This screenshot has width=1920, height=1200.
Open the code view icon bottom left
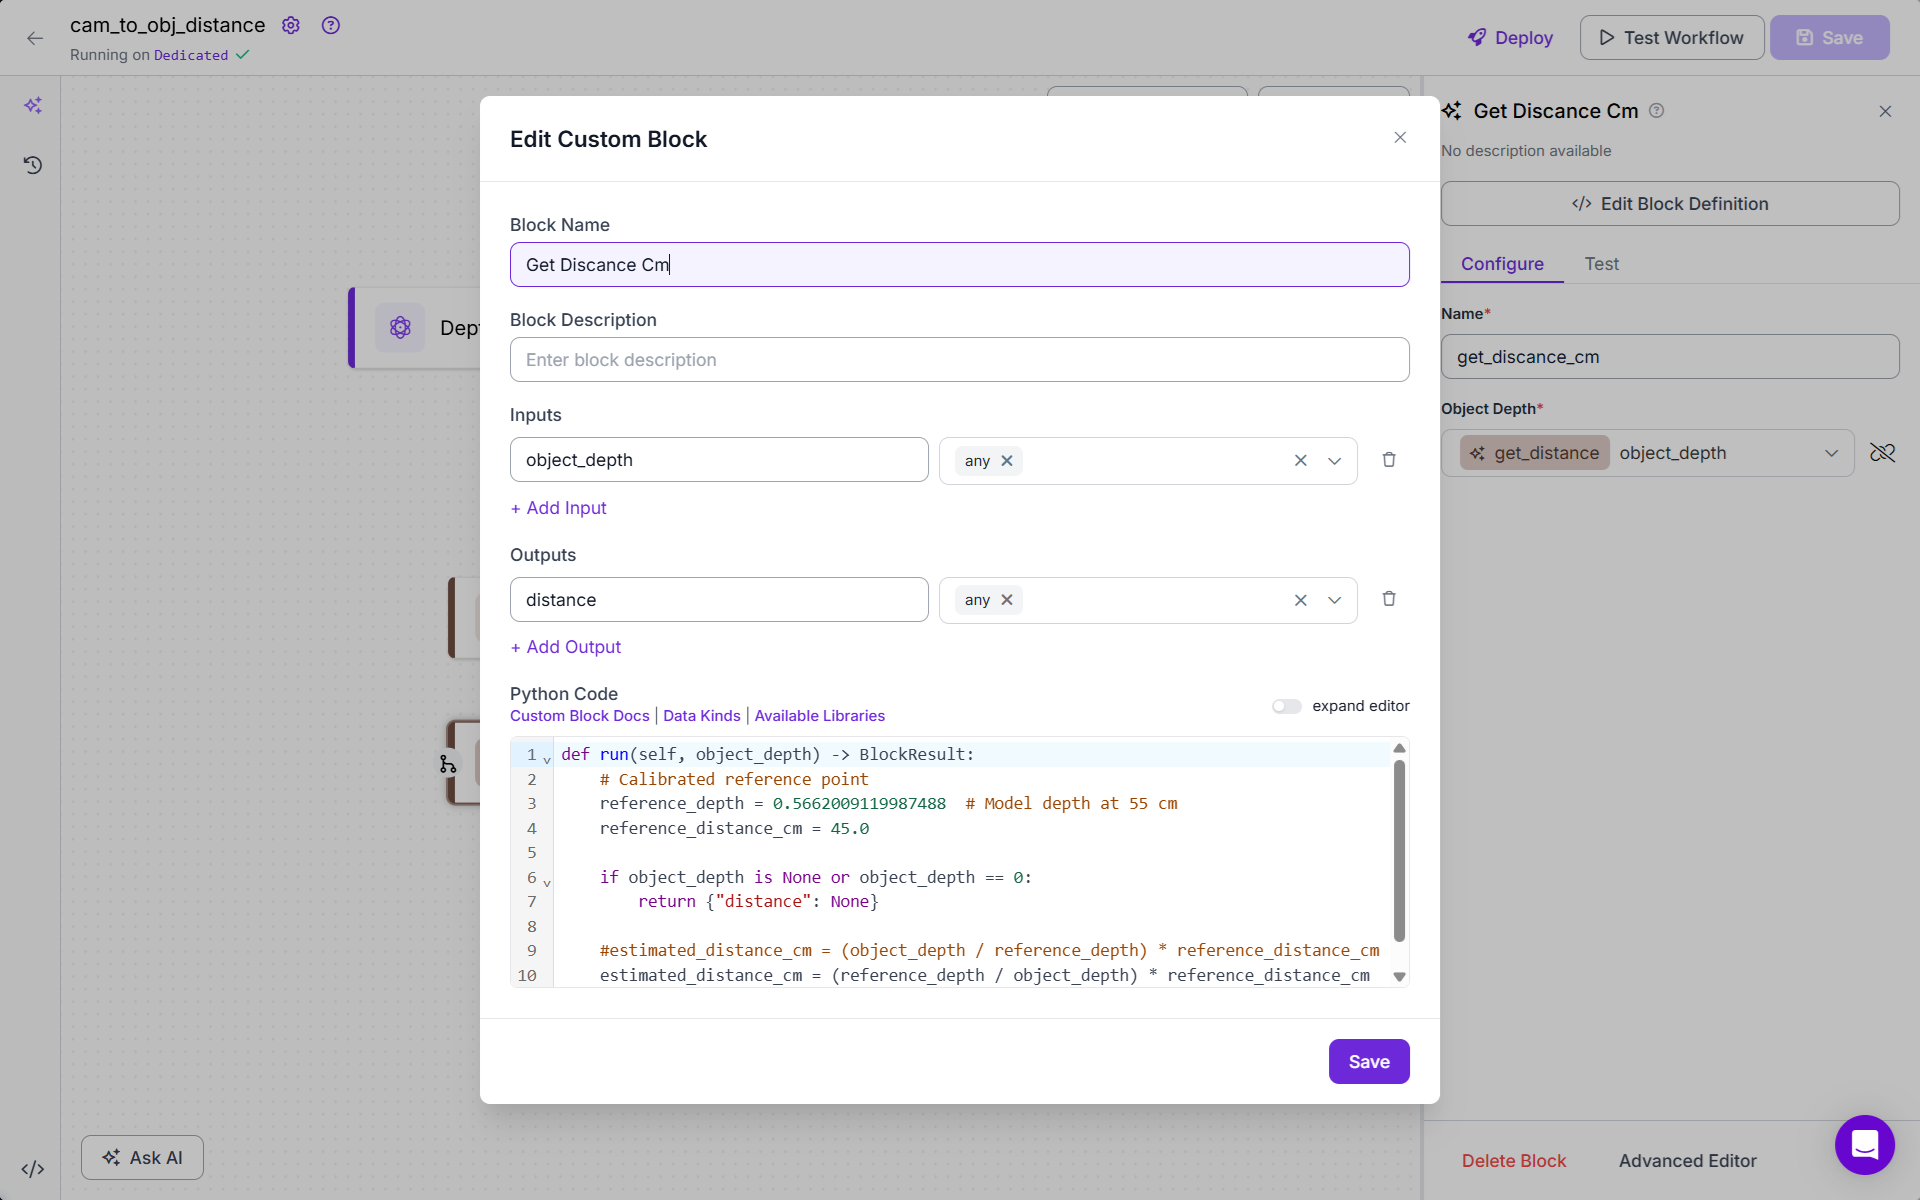33,1168
